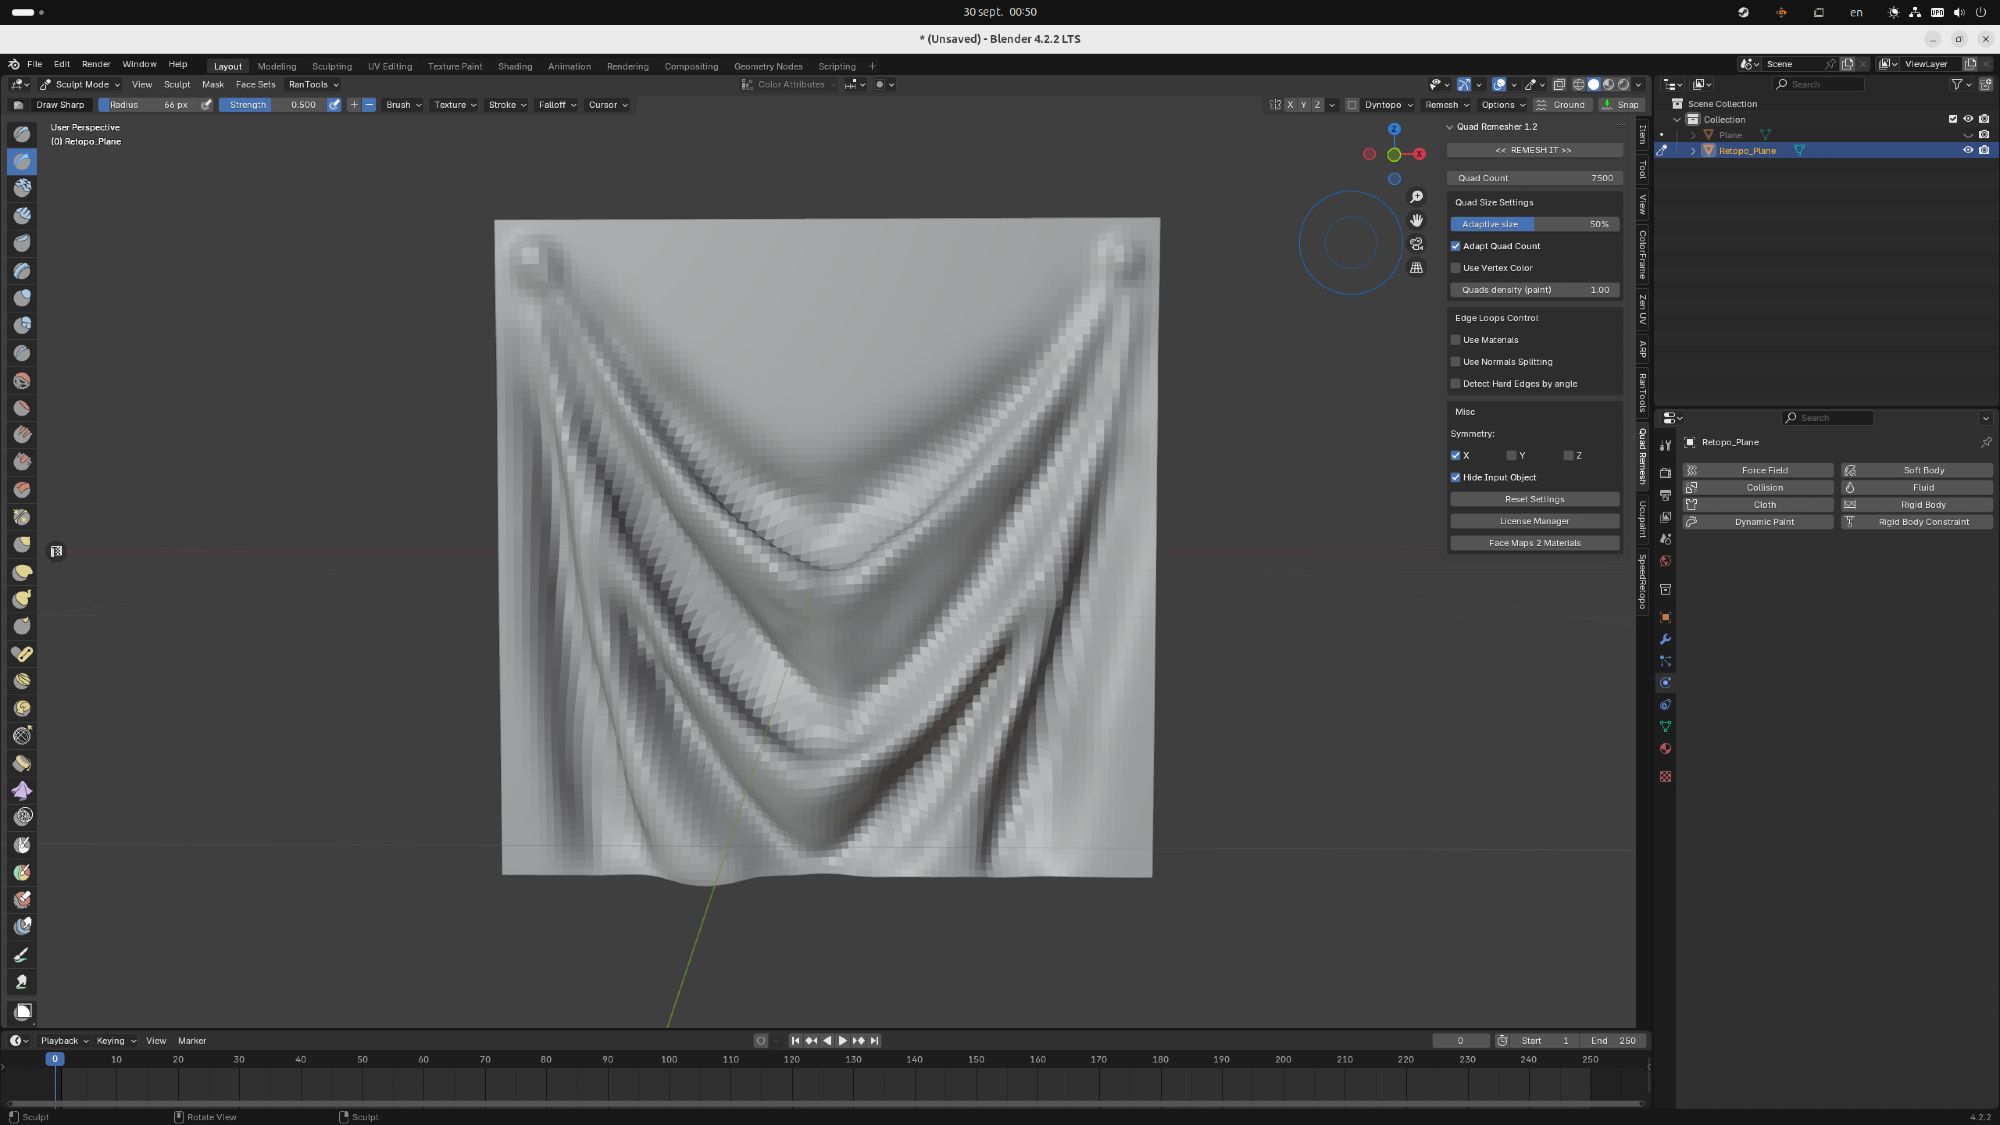Click the Adaptive size slider
The width and height of the screenshot is (2000, 1125).
click(1534, 224)
